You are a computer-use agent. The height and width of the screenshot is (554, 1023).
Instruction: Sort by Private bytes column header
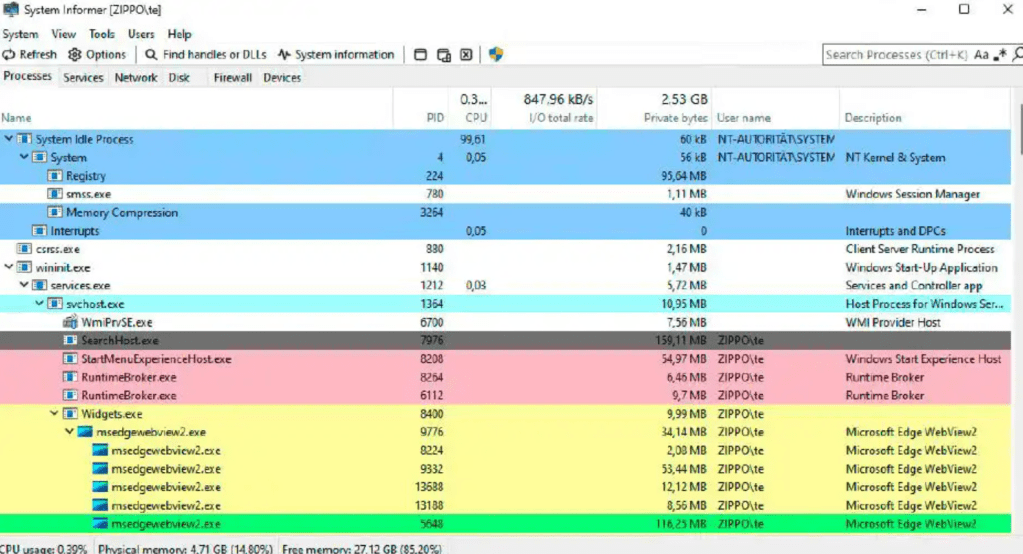coord(675,118)
